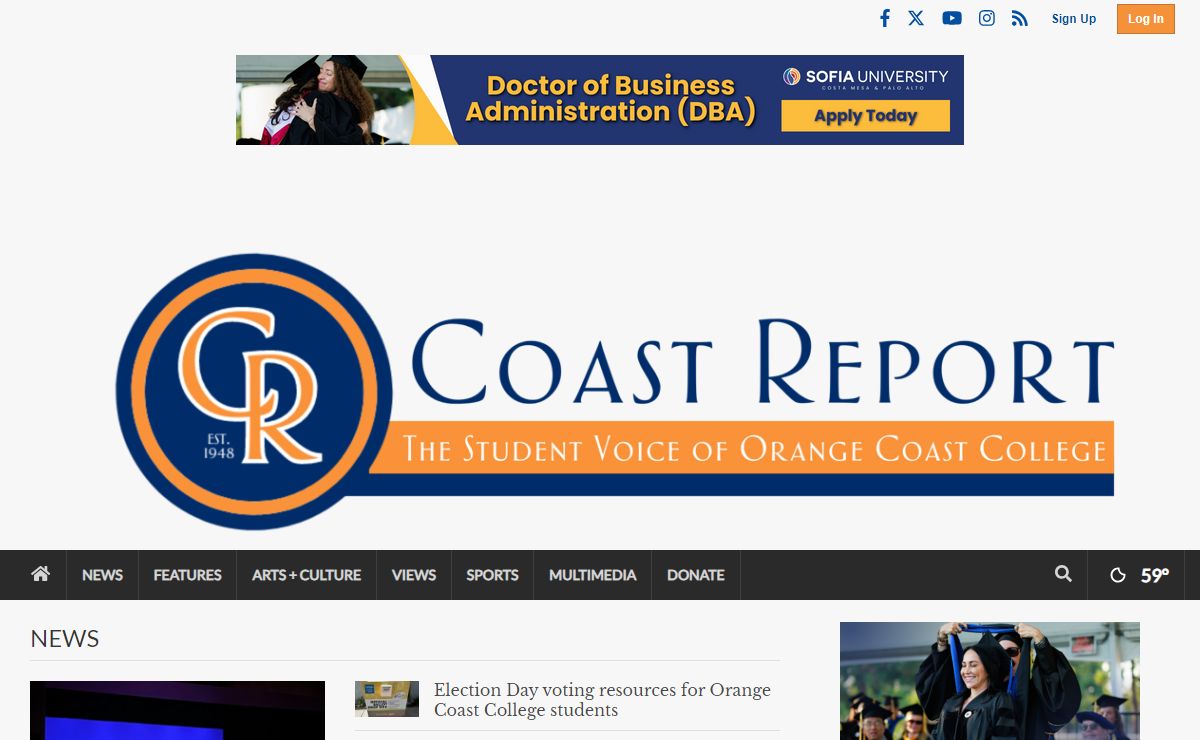Click the graduation ceremony sidebar image

(990, 681)
